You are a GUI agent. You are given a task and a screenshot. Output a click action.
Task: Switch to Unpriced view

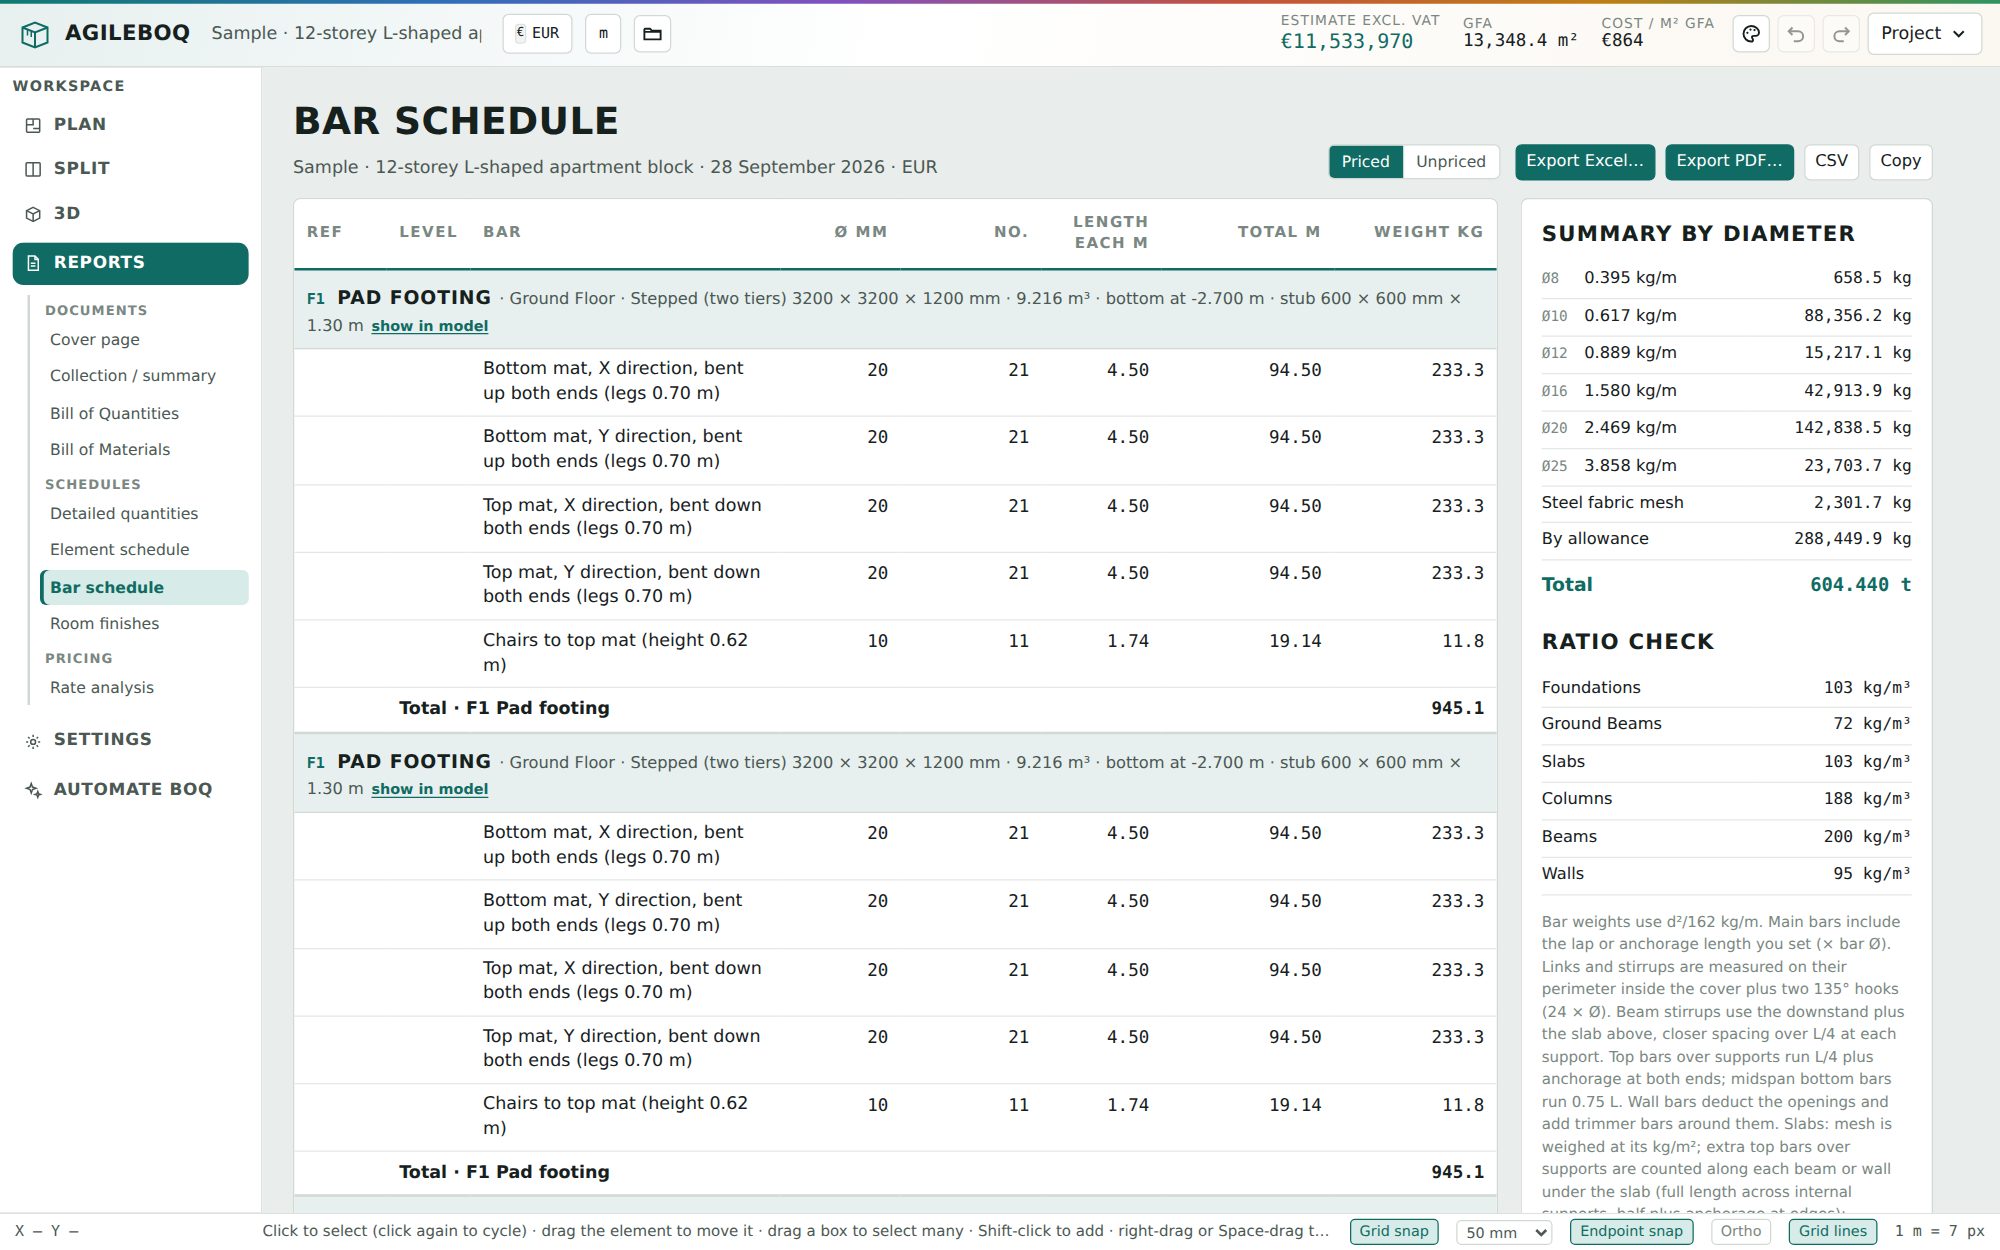(1450, 162)
